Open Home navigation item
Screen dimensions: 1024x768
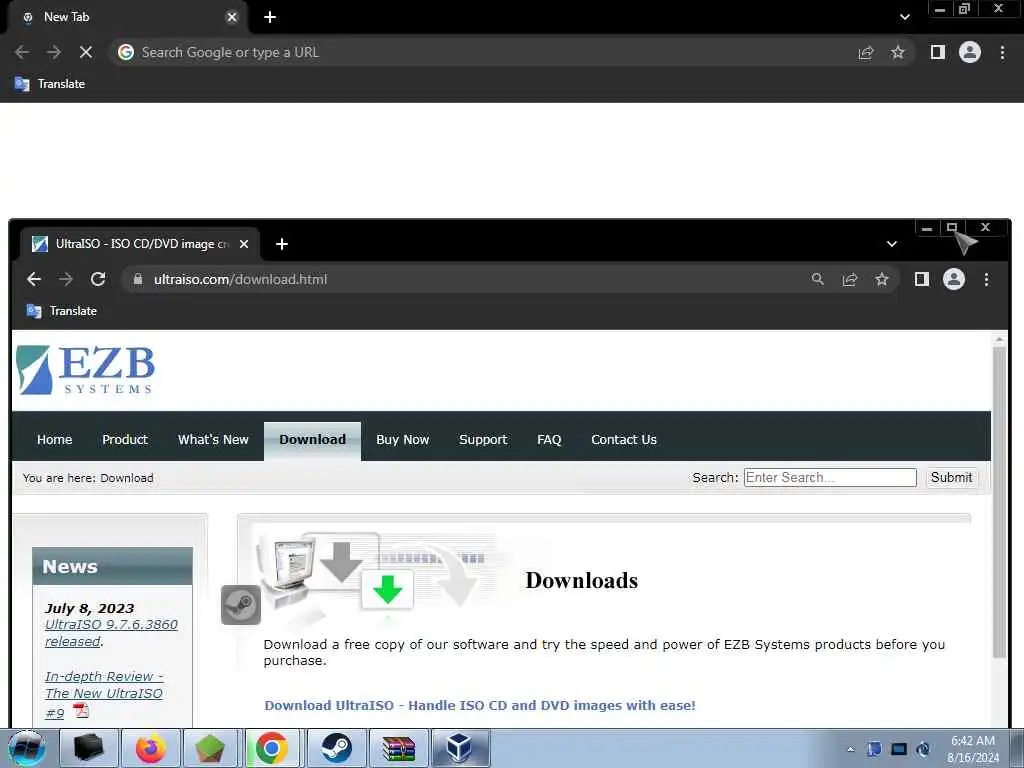(55, 440)
